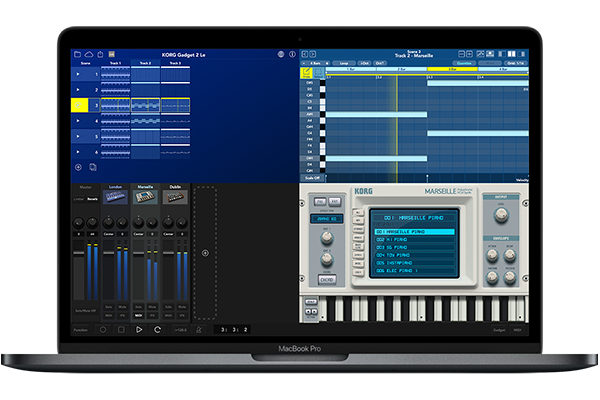Select program 002 M1 PIANO

coord(414,240)
